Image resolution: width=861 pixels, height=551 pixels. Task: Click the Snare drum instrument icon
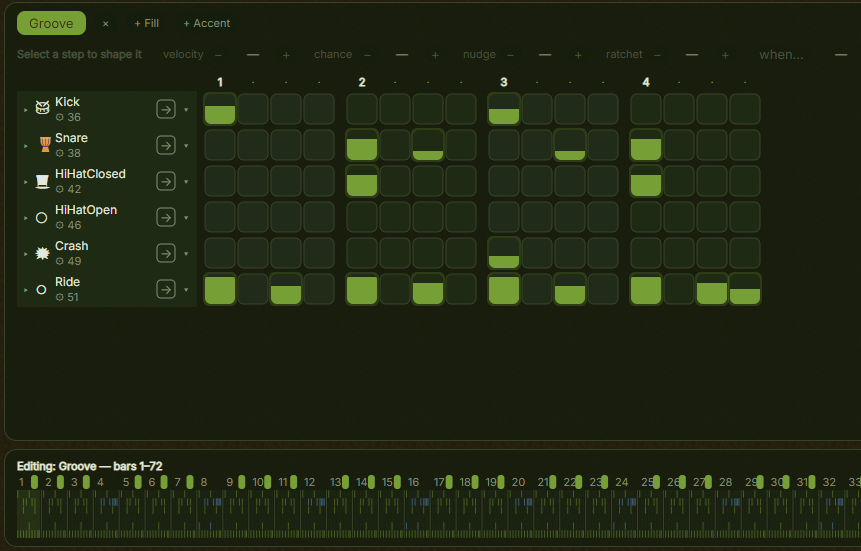45,144
